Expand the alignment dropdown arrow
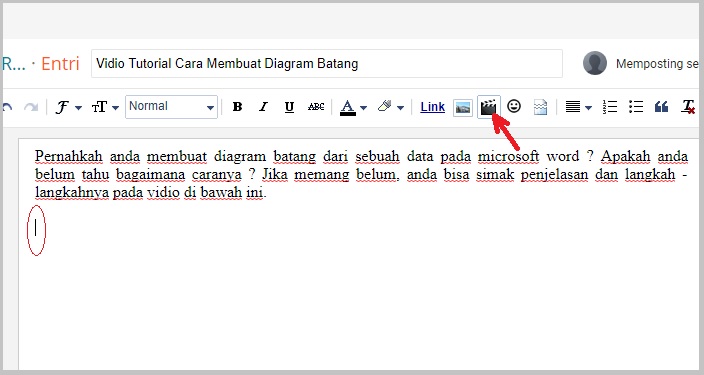Screen dimensions: 704x375 click(x=589, y=108)
